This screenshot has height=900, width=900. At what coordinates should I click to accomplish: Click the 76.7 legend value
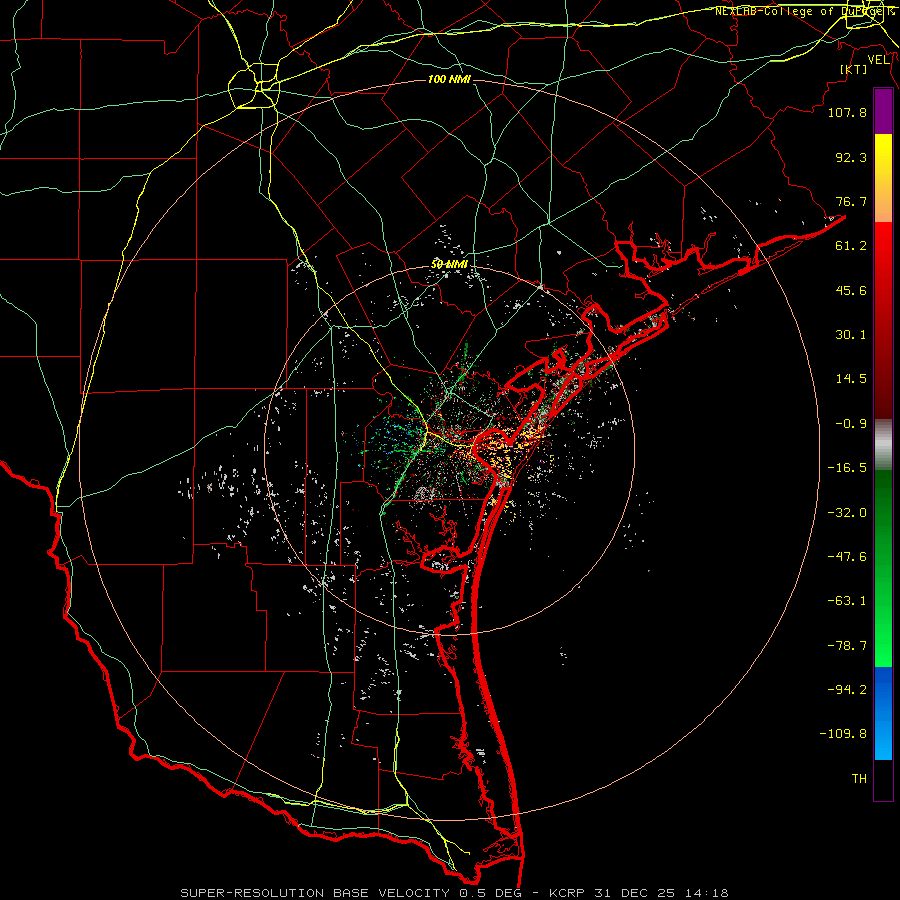pyautogui.click(x=851, y=201)
